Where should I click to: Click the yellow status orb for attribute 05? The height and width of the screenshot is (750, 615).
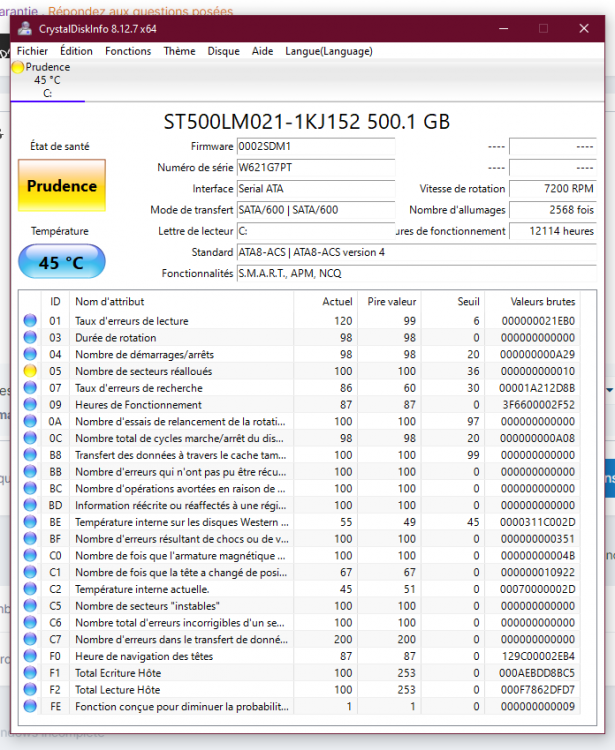click(30, 371)
